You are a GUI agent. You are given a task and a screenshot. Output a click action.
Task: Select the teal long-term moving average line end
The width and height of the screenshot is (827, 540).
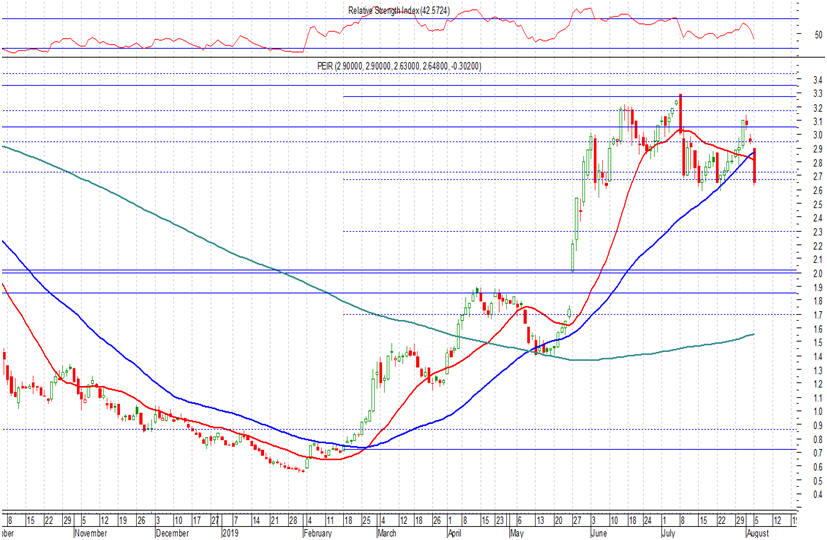point(755,334)
